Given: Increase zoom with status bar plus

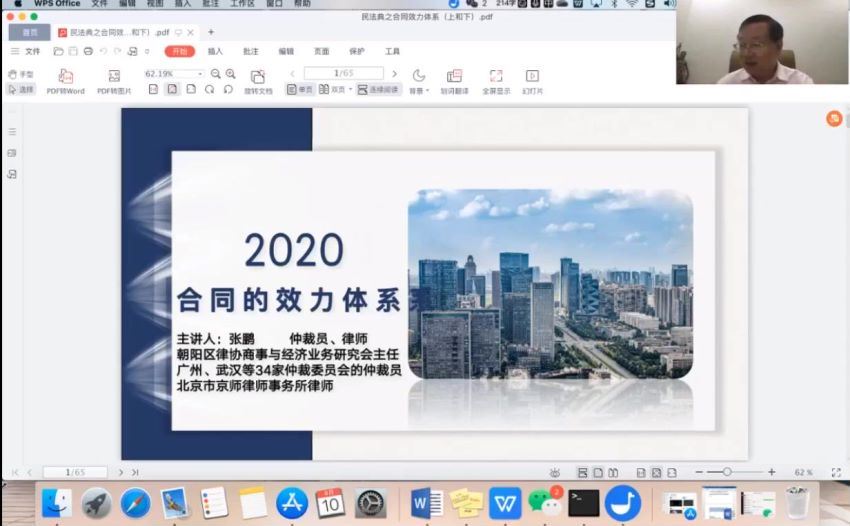Looking at the screenshot, I should [x=771, y=472].
